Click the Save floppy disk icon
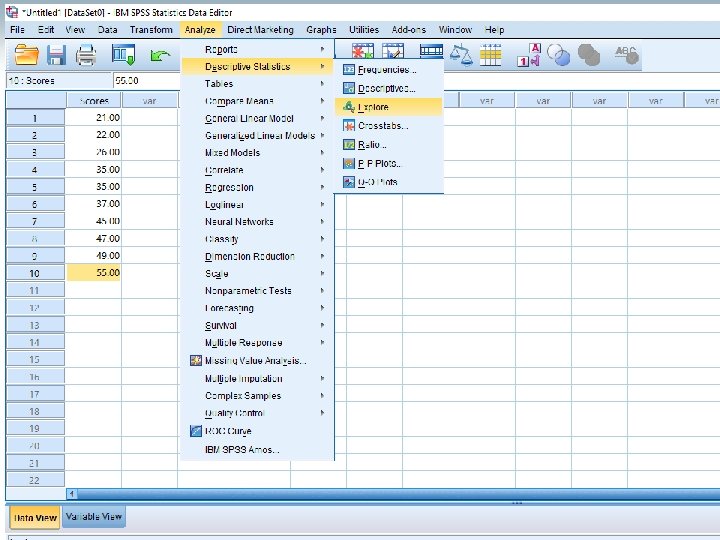The height and width of the screenshot is (540, 720). coord(56,55)
